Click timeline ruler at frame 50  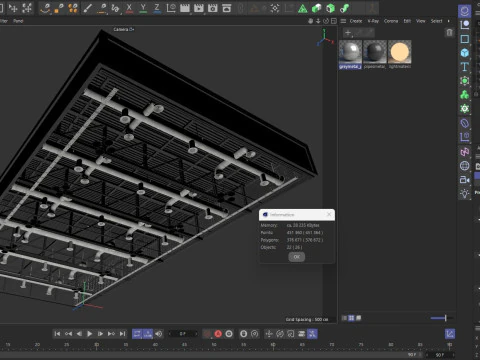[214, 346]
